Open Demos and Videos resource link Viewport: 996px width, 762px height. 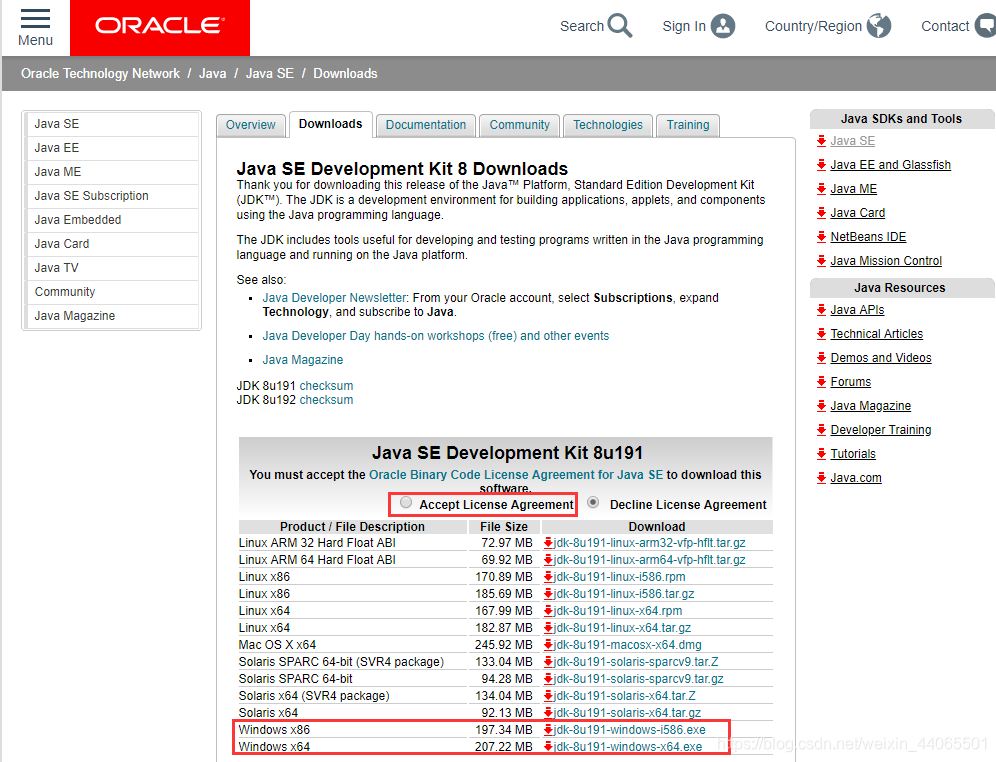pos(880,358)
